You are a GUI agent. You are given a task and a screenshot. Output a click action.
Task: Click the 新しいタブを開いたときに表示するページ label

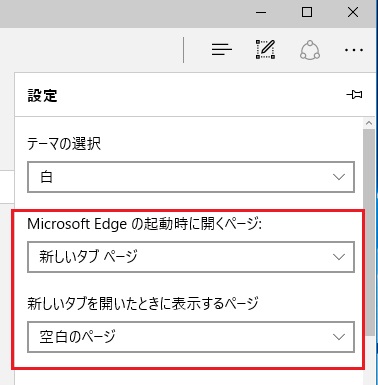click(x=143, y=303)
